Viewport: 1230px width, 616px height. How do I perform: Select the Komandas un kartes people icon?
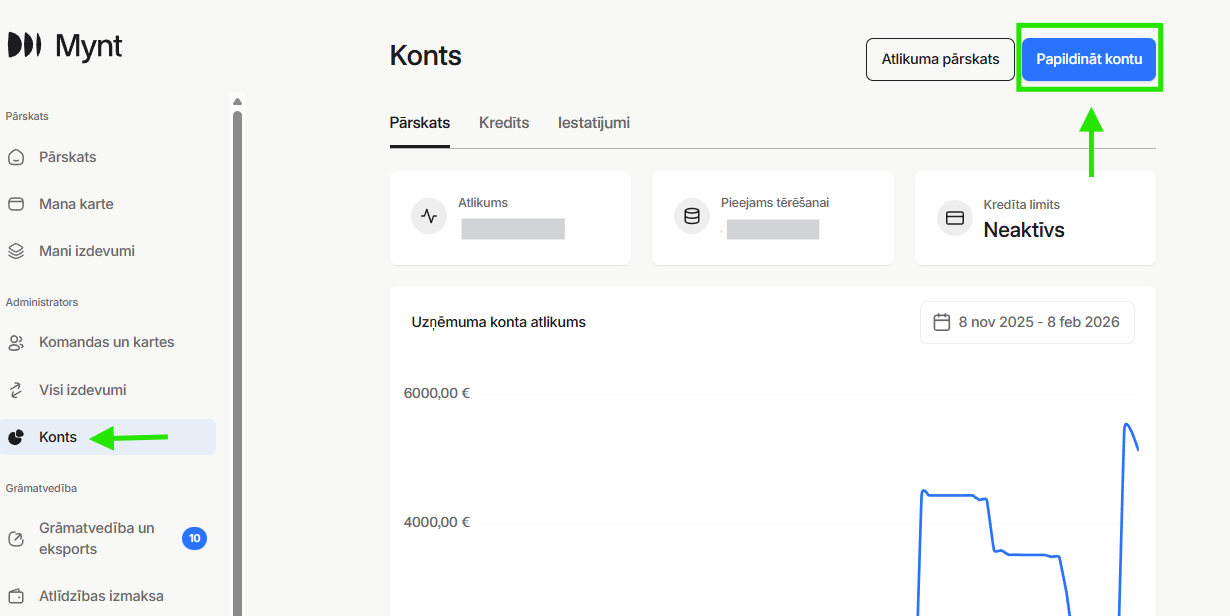point(17,342)
